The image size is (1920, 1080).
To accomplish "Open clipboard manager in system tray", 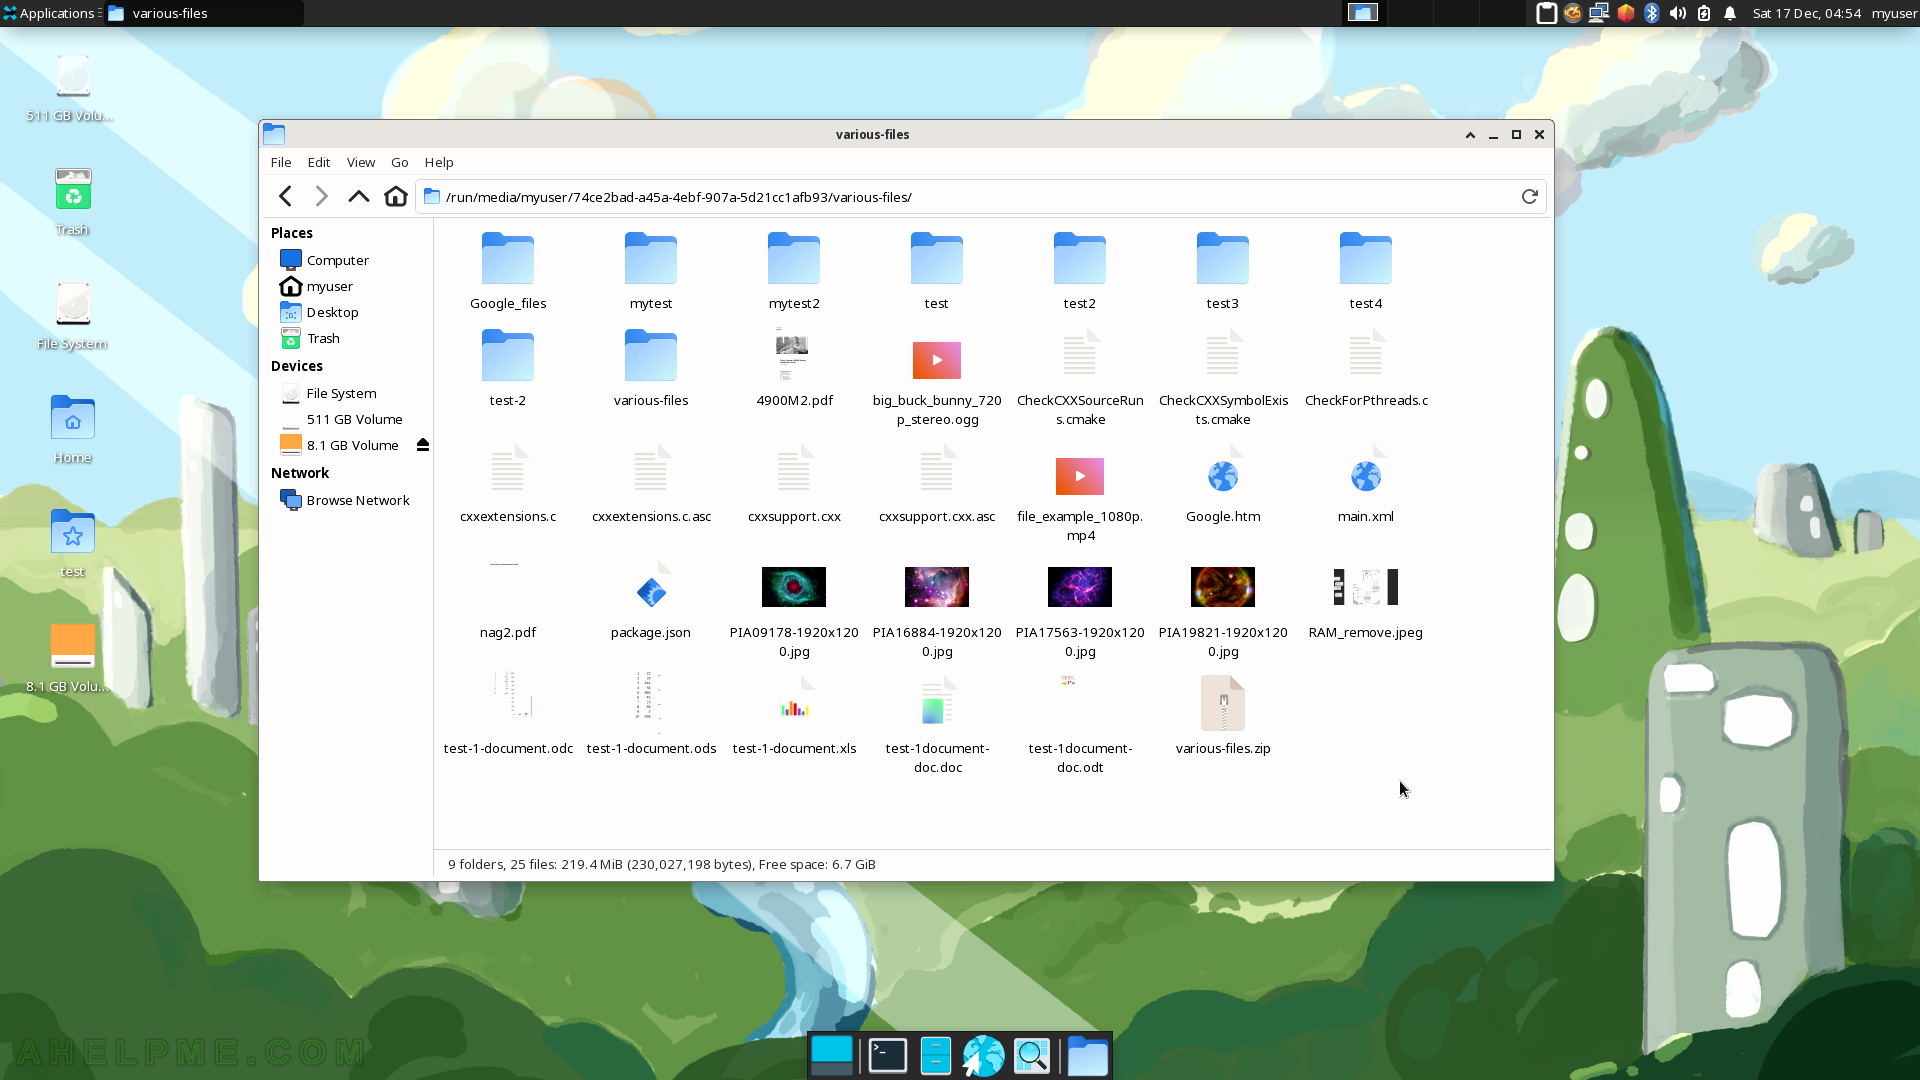I will [x=1546, y=13].
